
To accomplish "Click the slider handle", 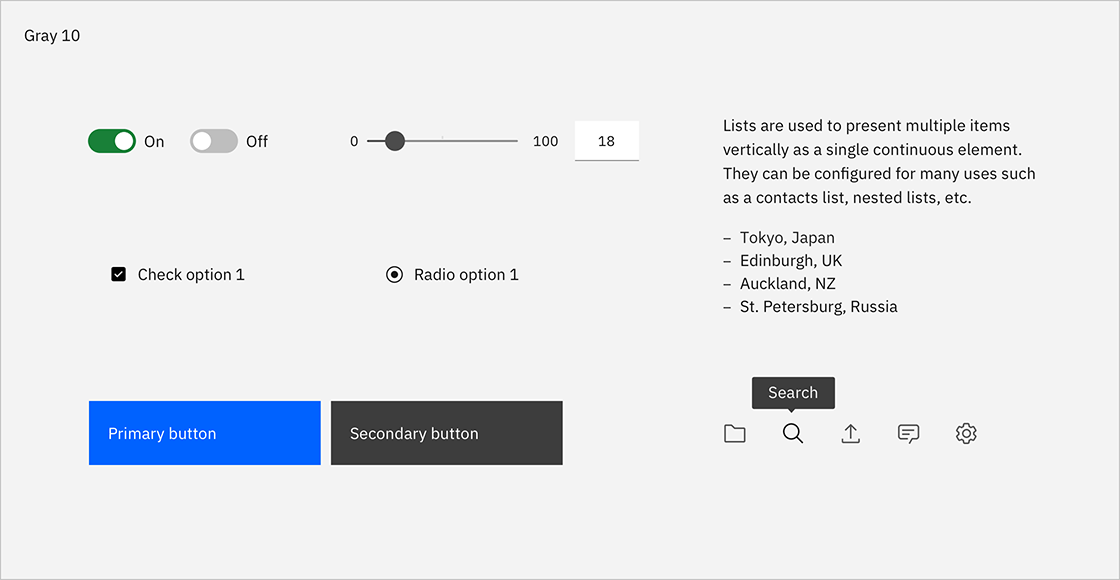I will 395,141.
